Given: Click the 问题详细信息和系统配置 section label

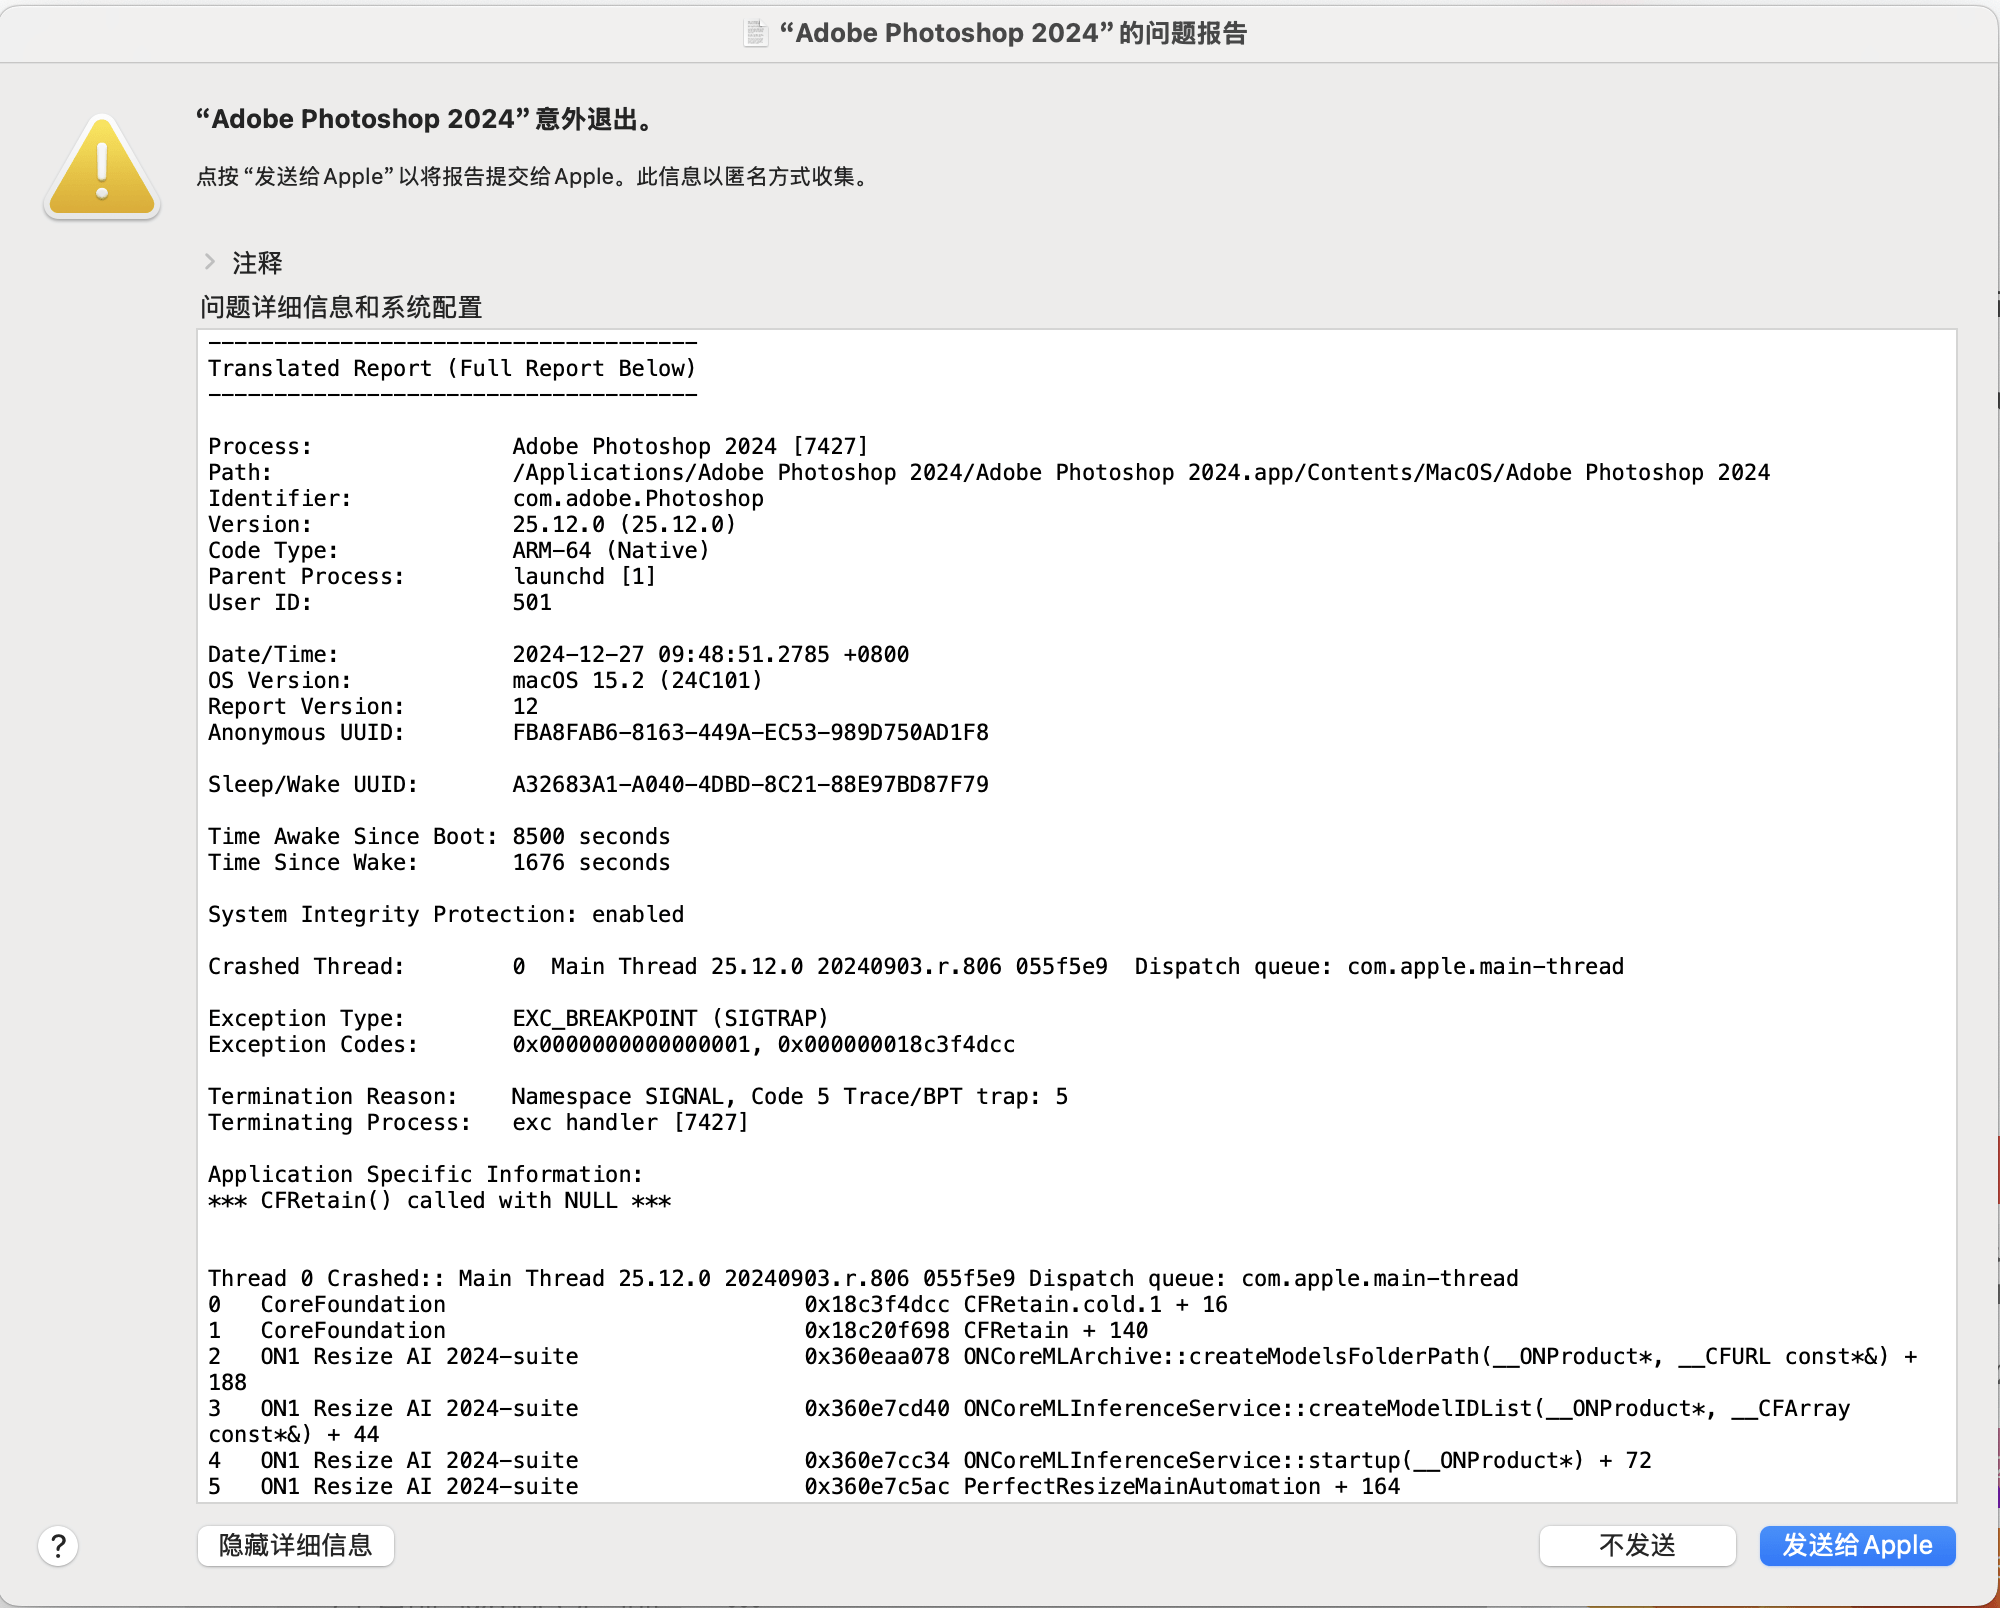Looking at the screenshot, I should pos(341,307).
